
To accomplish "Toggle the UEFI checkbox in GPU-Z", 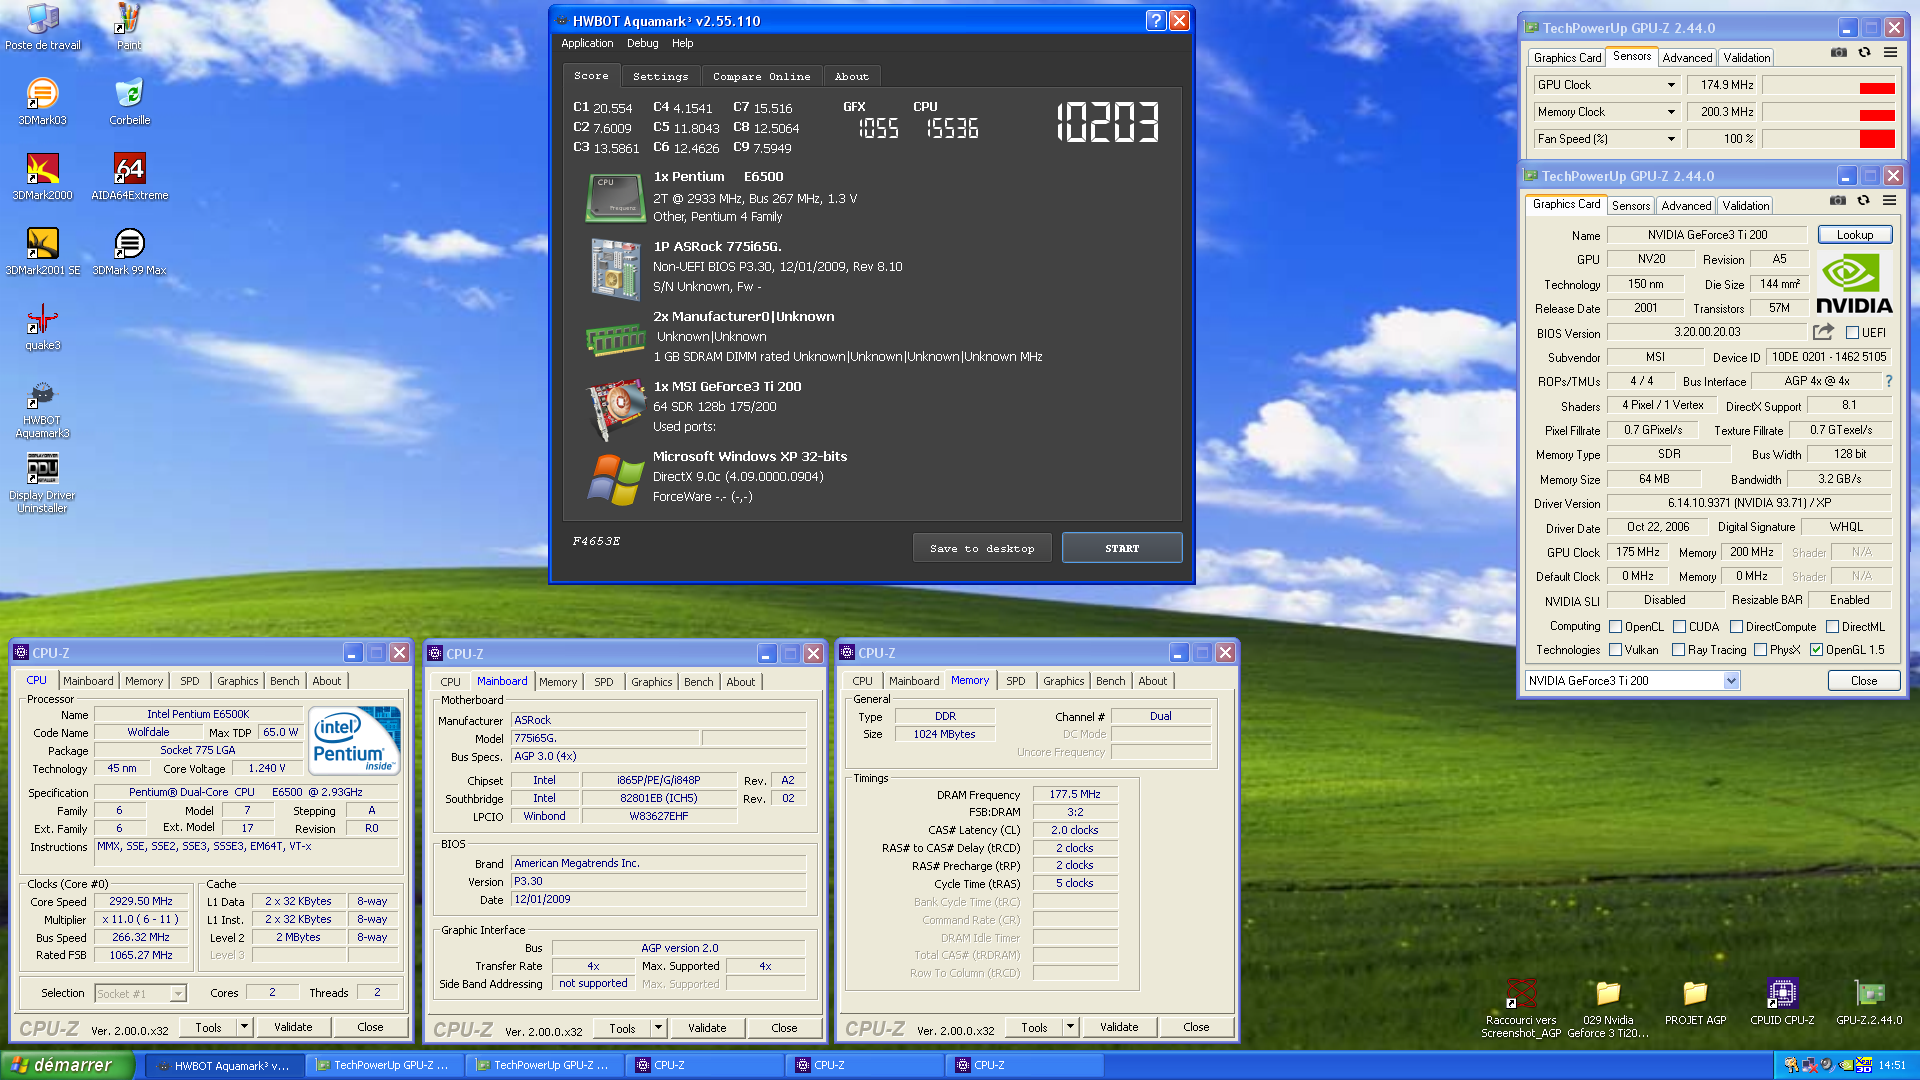I will [1852, 333].
